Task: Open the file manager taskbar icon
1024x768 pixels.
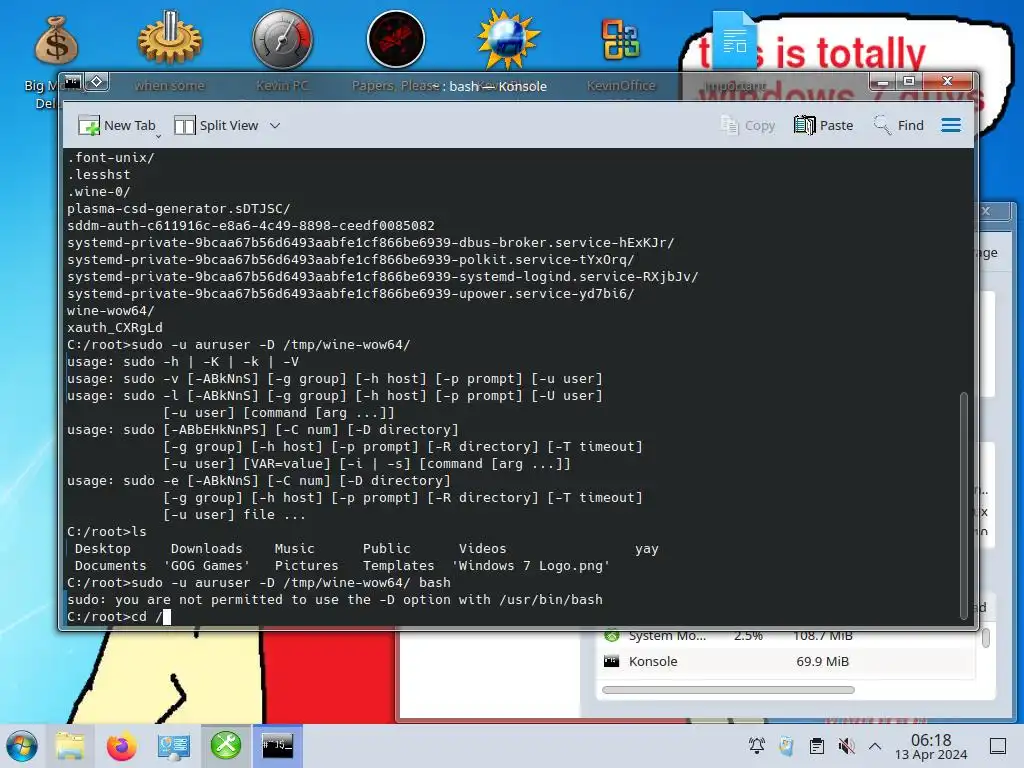Action: point(70,746)
